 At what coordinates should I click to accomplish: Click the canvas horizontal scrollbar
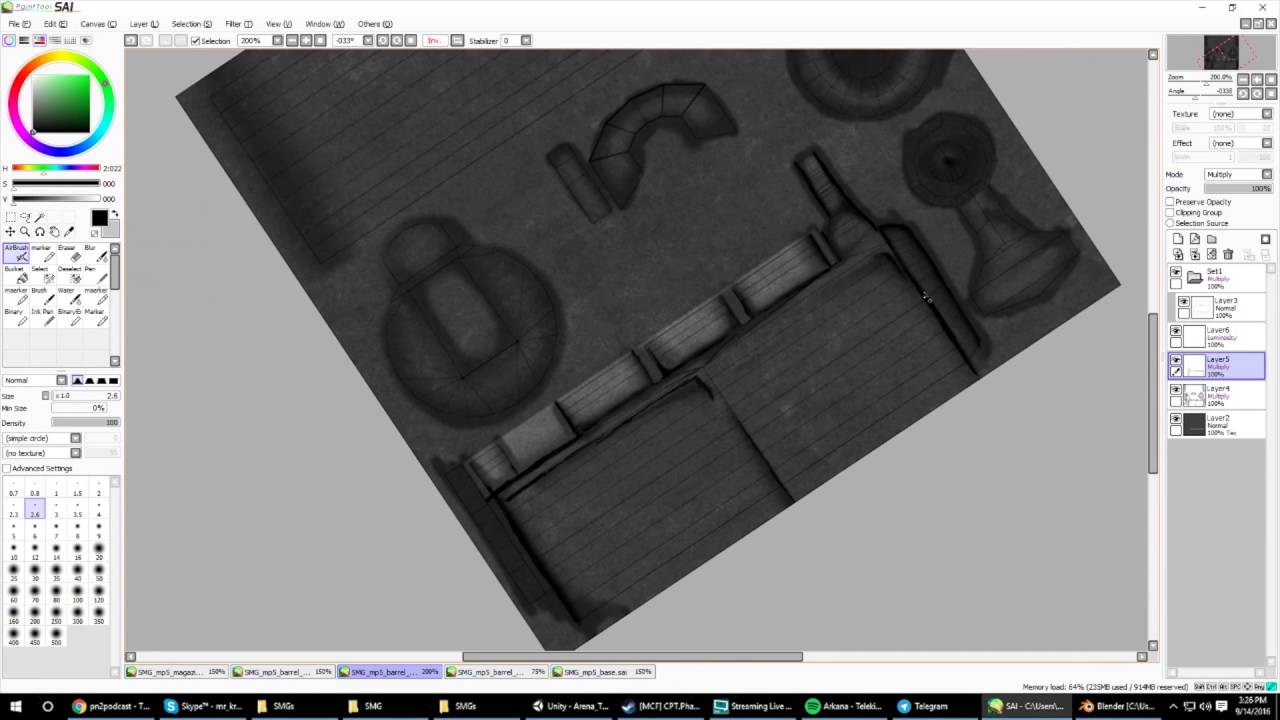click(632, 657)
